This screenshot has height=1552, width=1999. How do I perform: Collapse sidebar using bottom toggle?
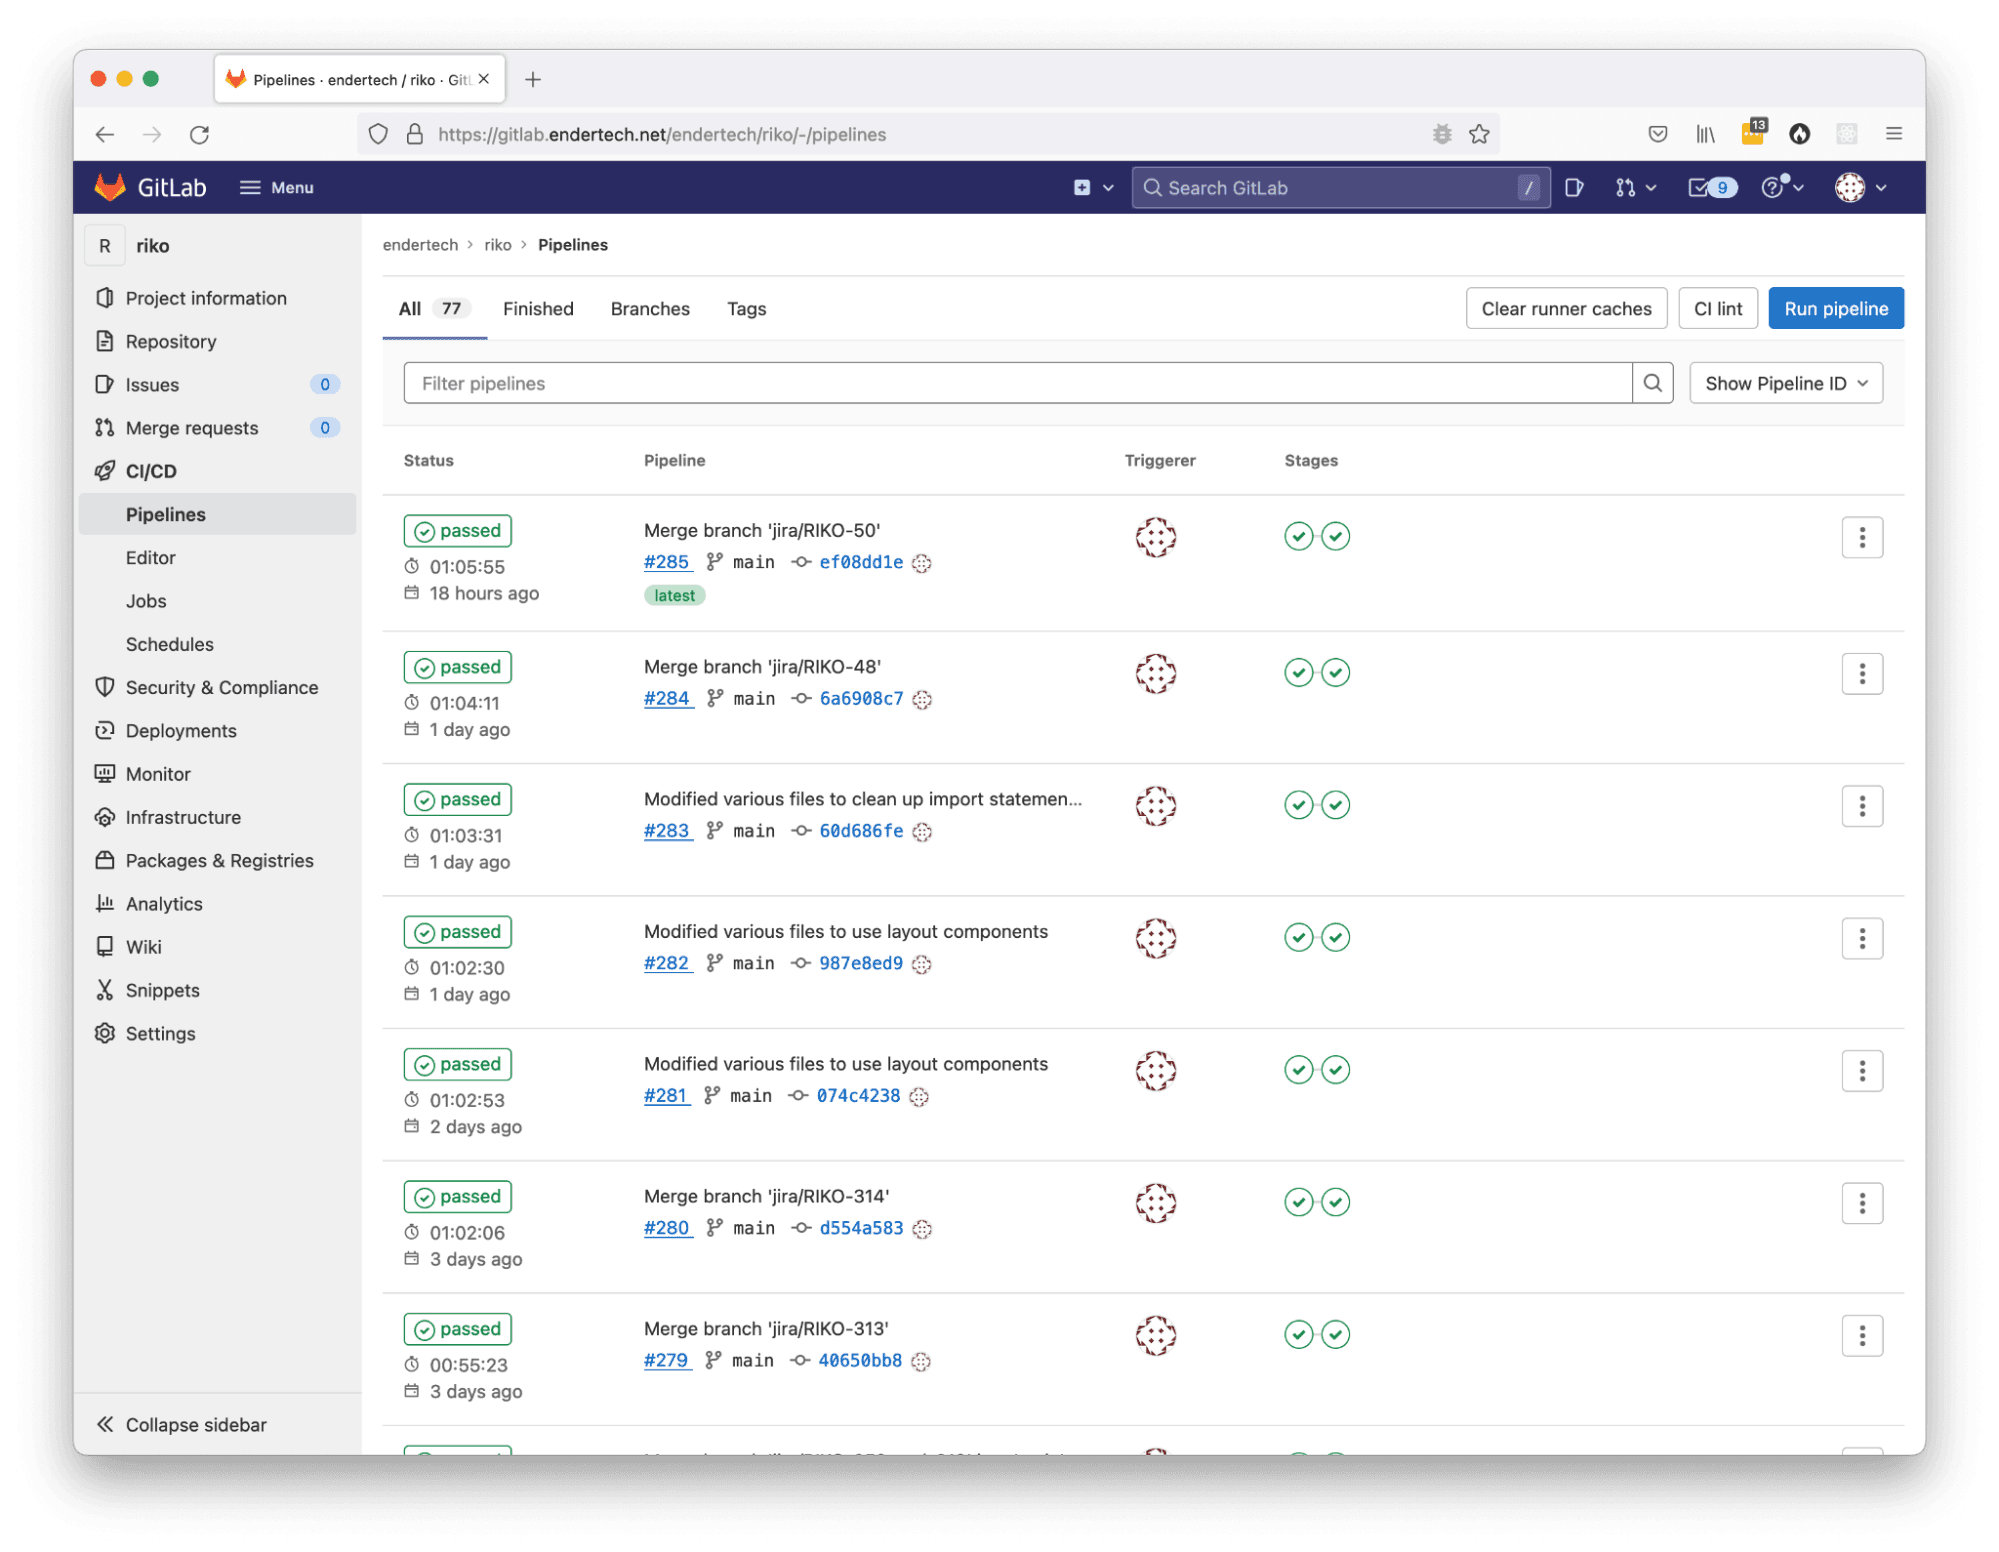tap(181, 1424)
